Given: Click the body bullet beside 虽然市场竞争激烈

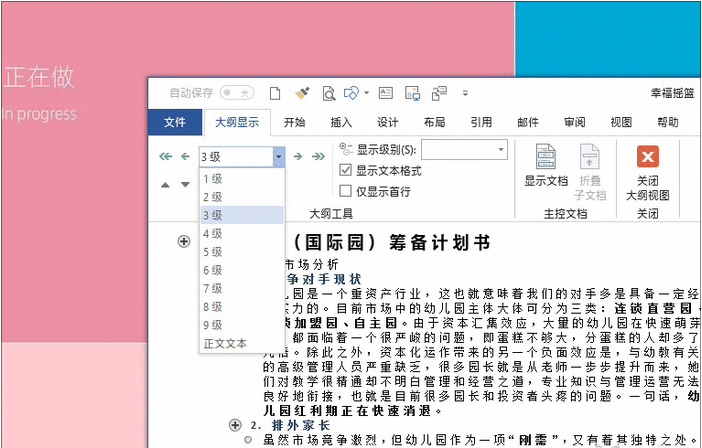Looking at the screenshot, I should [248, 439].
